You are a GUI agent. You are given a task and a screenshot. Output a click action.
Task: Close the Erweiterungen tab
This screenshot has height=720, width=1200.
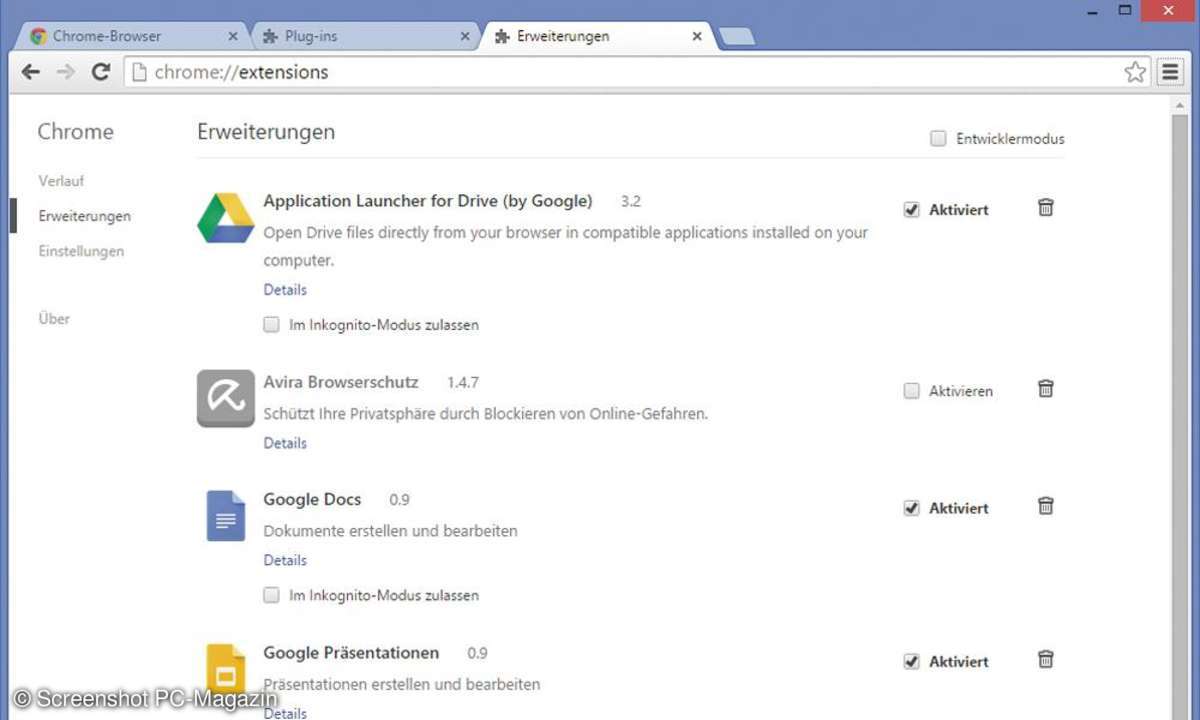click(x=698, y=36)
